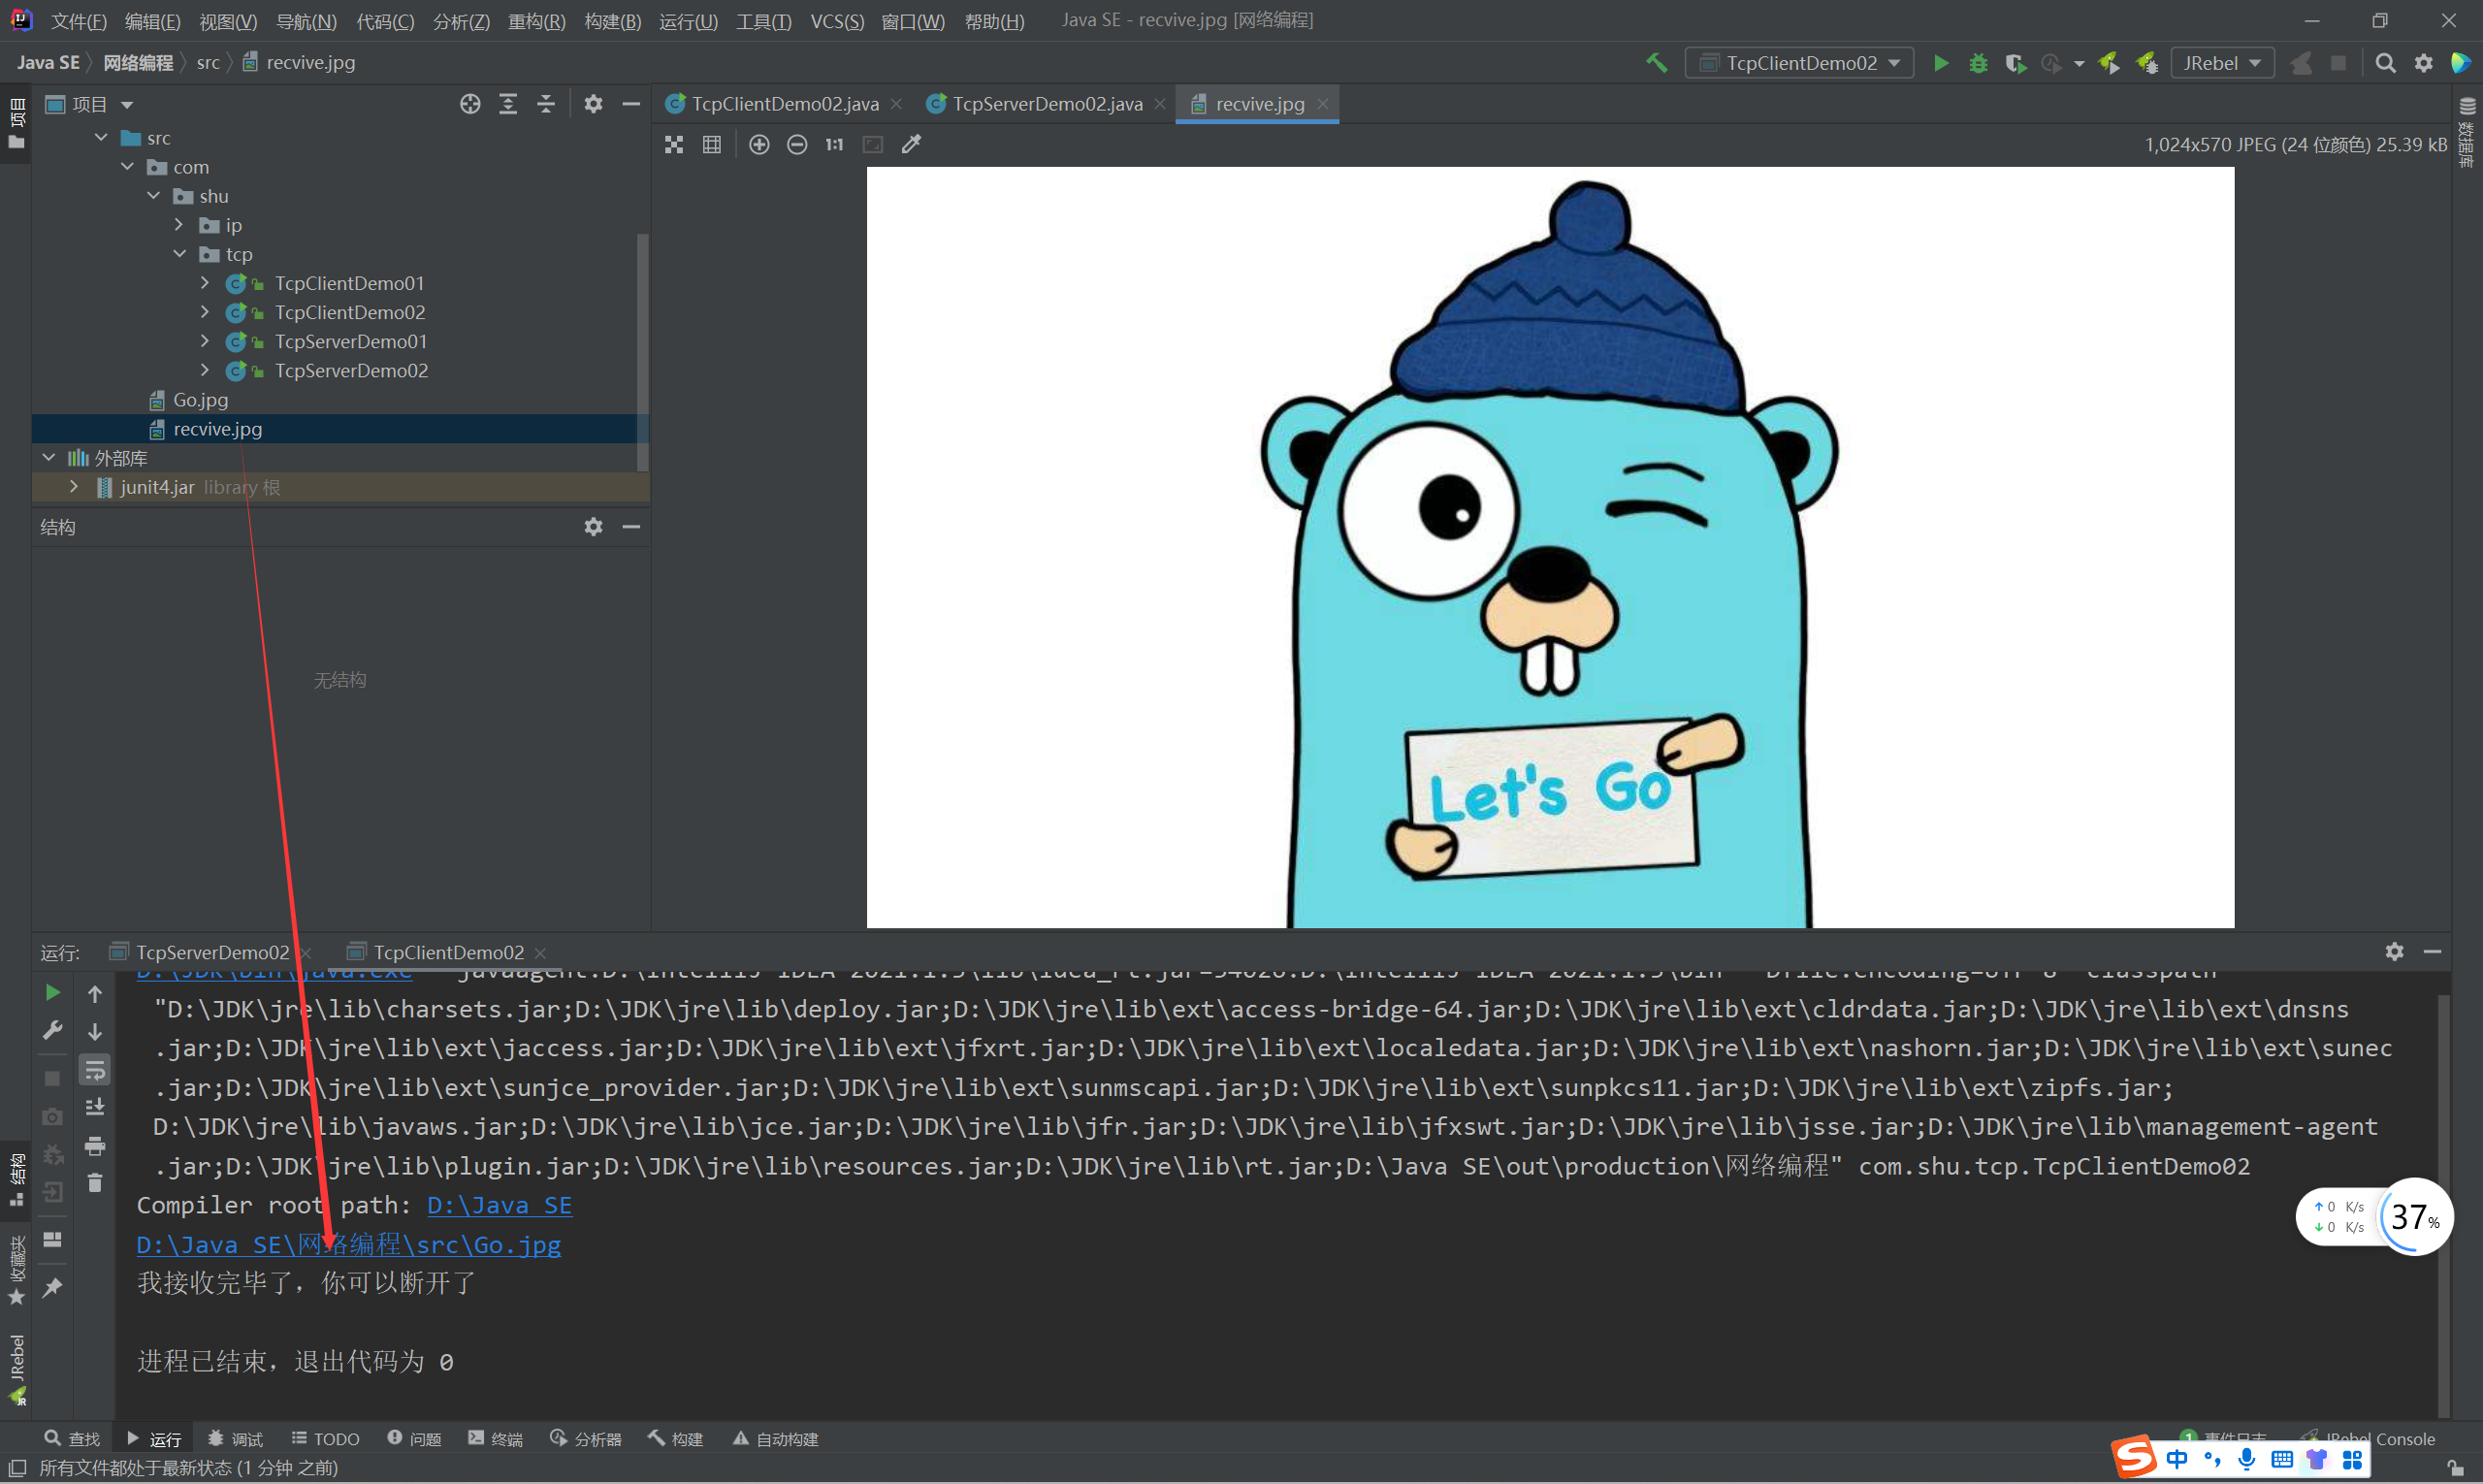Expand junit4.jar library node

74,487
